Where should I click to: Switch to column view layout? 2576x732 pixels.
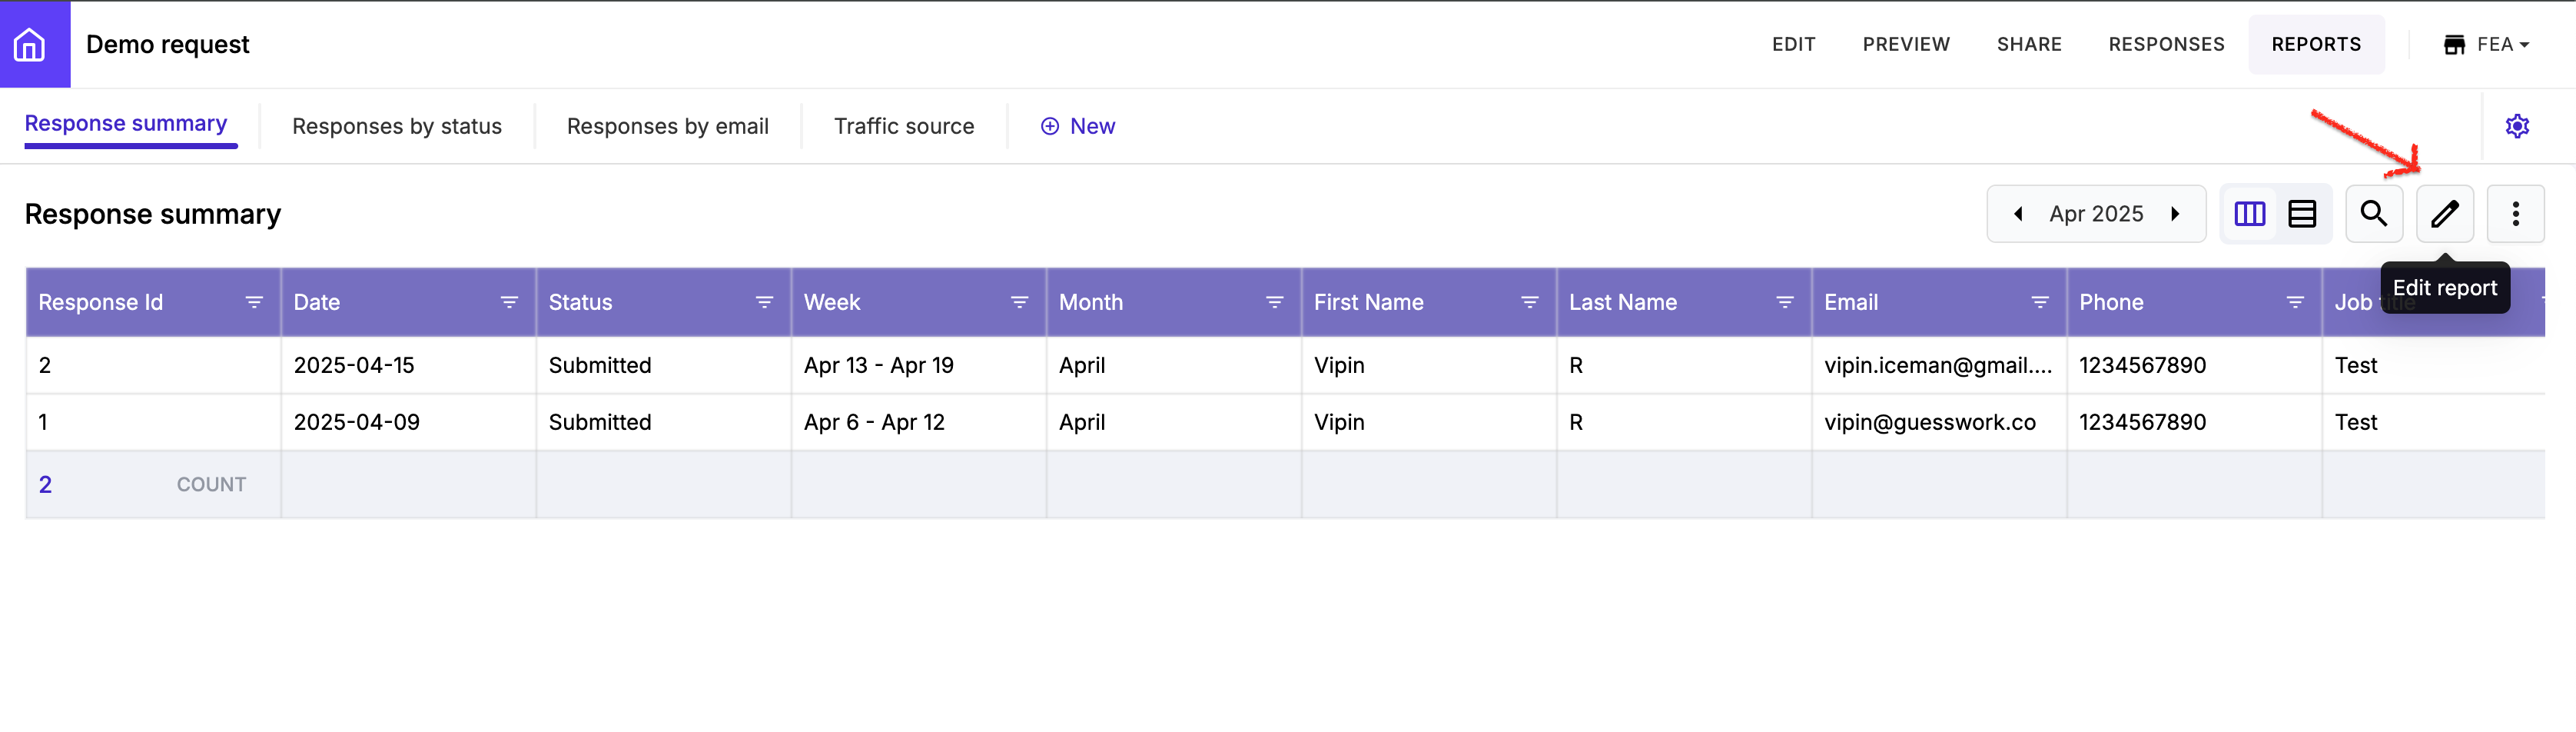click(x=2249, y=214)
